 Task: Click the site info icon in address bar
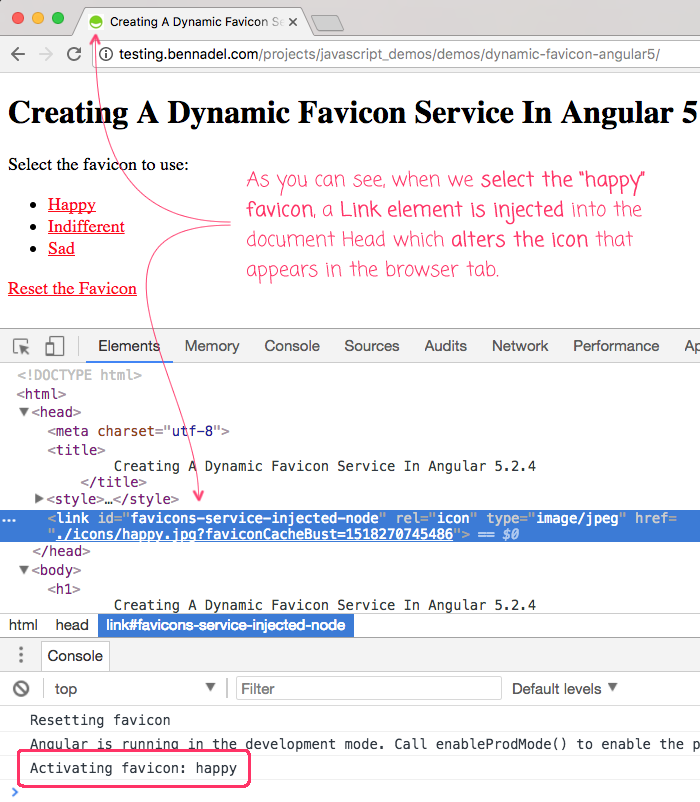coord(105,54)
